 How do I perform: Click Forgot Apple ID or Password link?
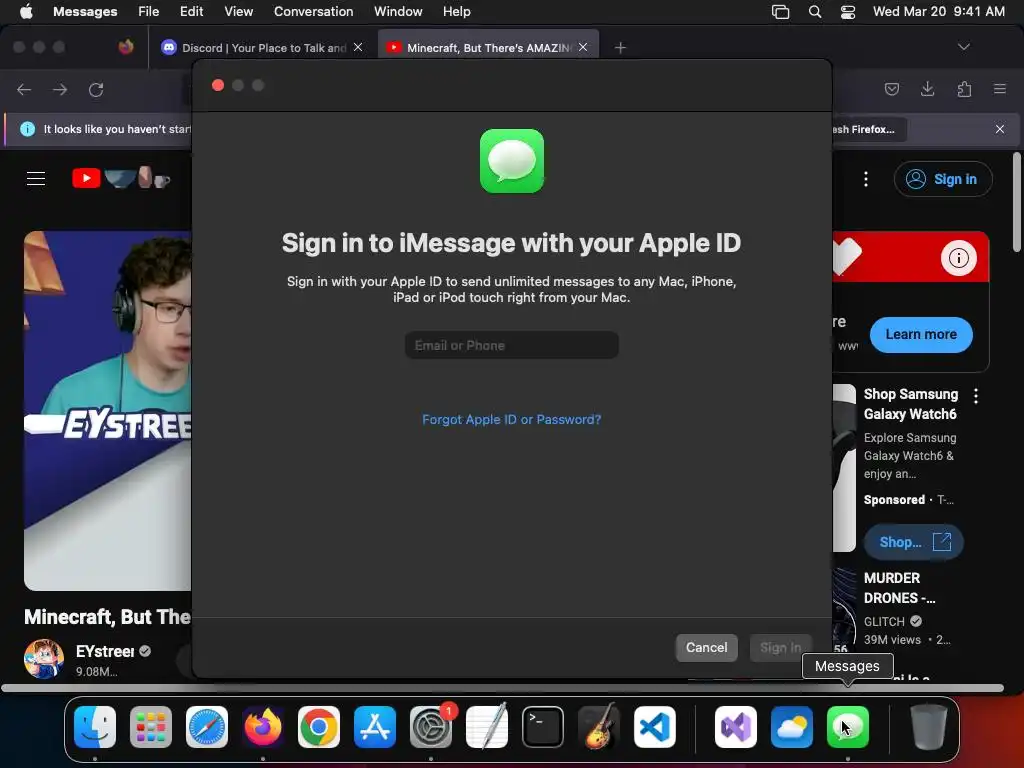(511, 419)
